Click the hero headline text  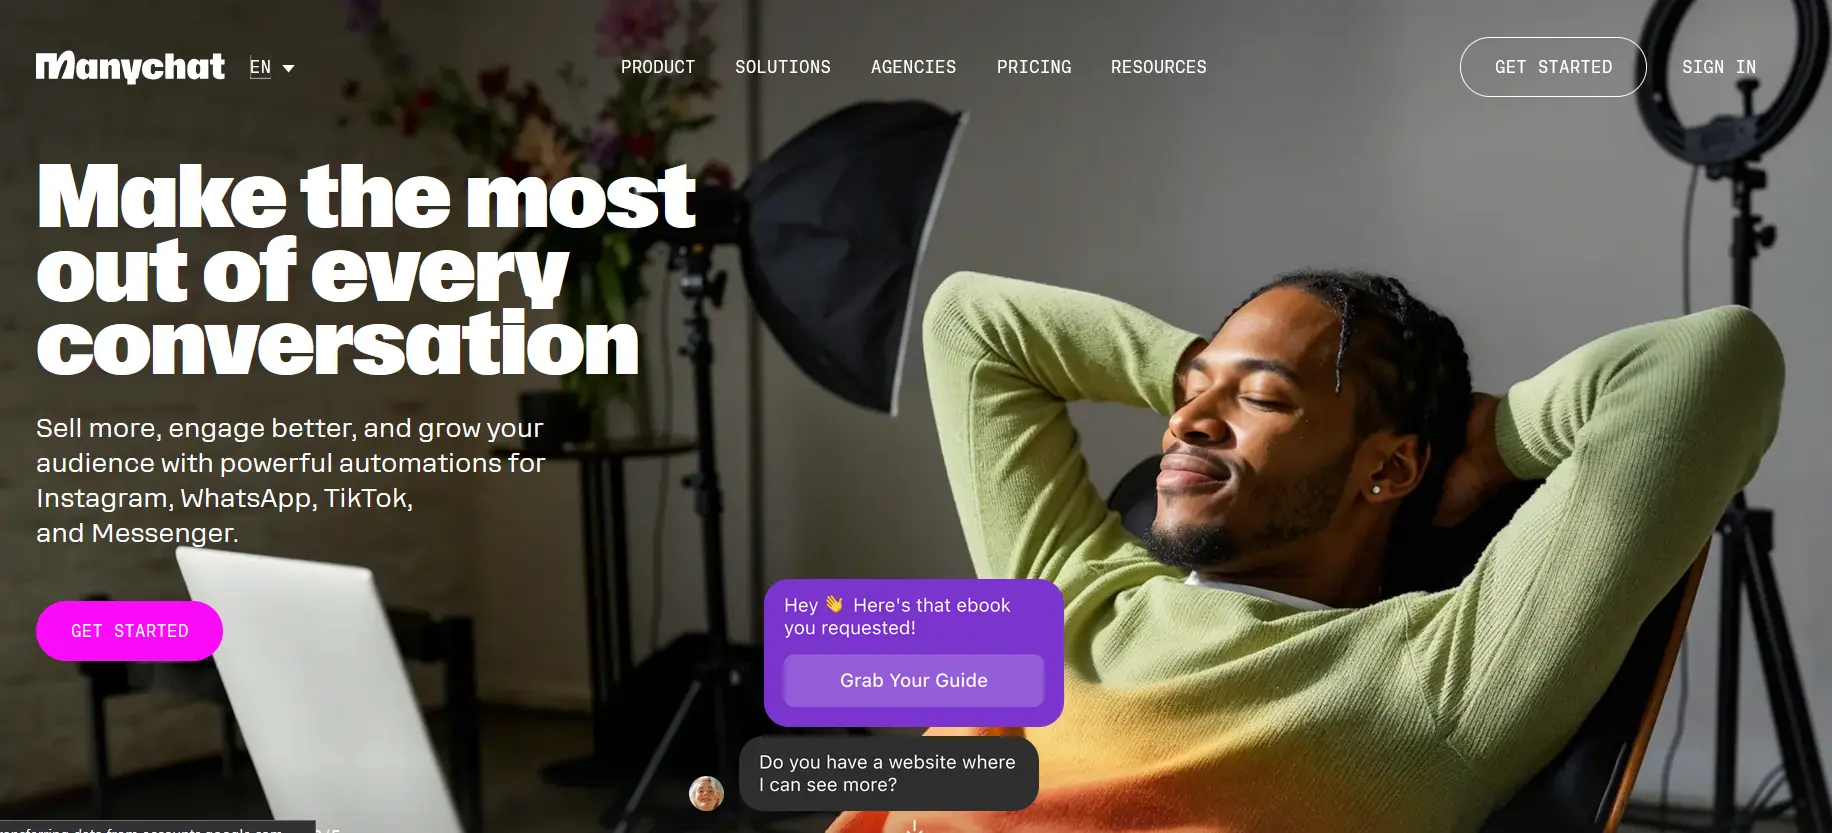[x=366, y=271]
